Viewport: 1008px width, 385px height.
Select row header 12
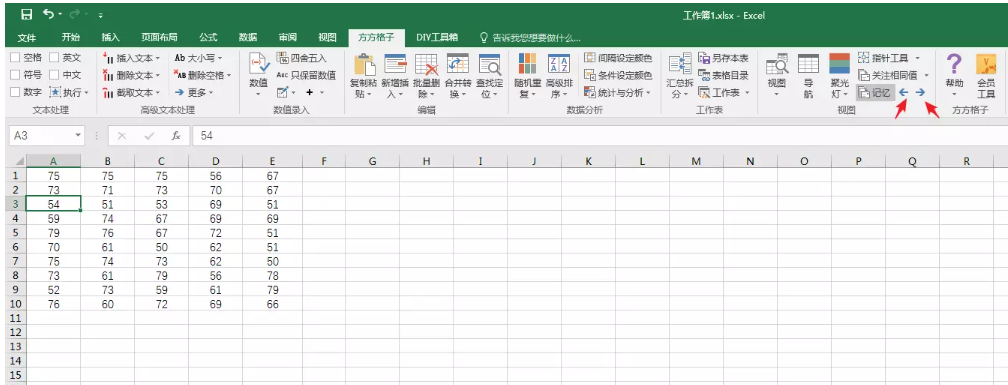click(x=15, y=333)
